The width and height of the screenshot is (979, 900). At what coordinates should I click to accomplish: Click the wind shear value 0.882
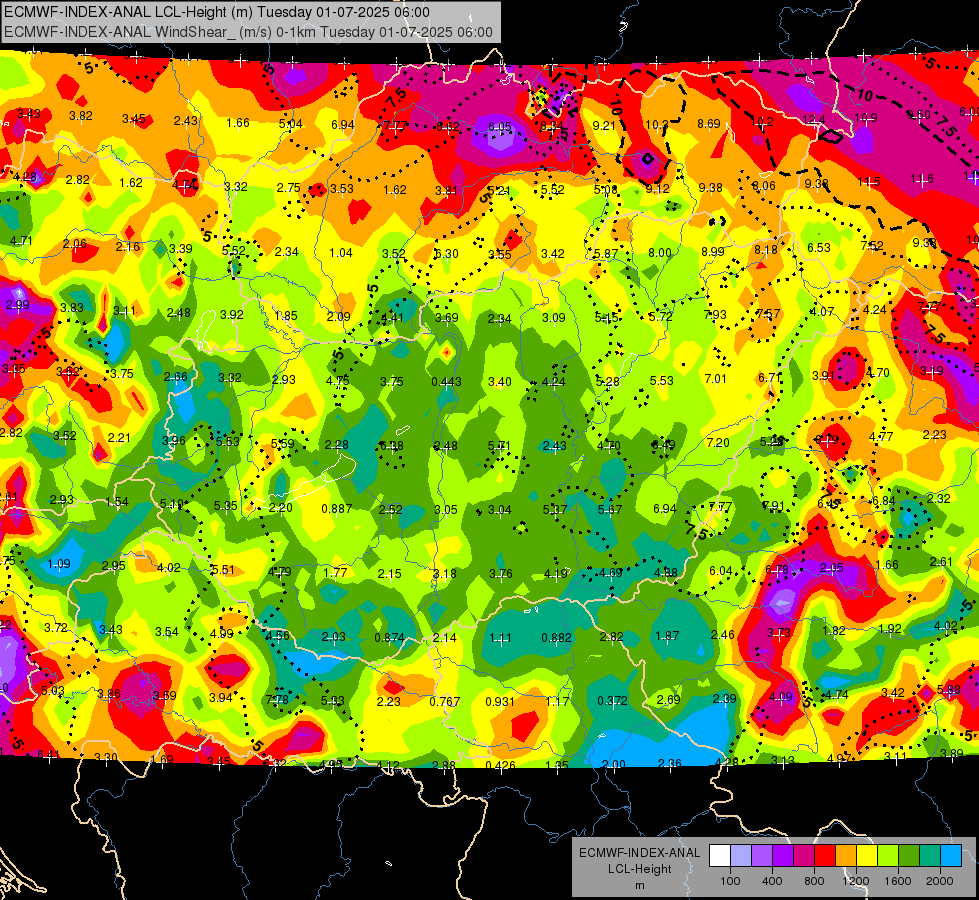556,638
